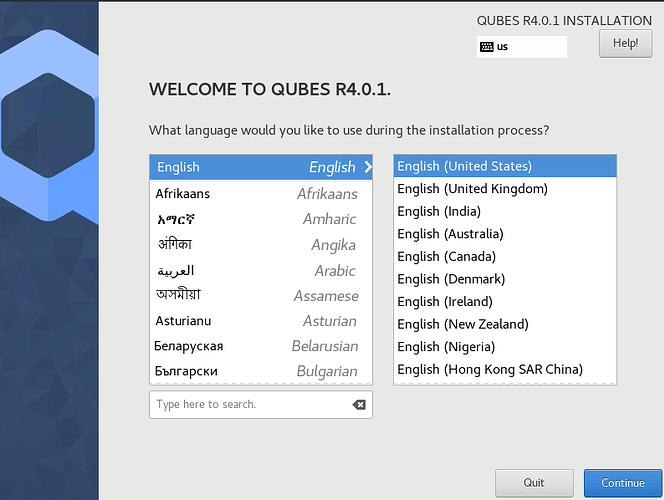Open the us keyboard layout indicator
The height and width of the screenshot is (500, 664).
tap(522, 47)
